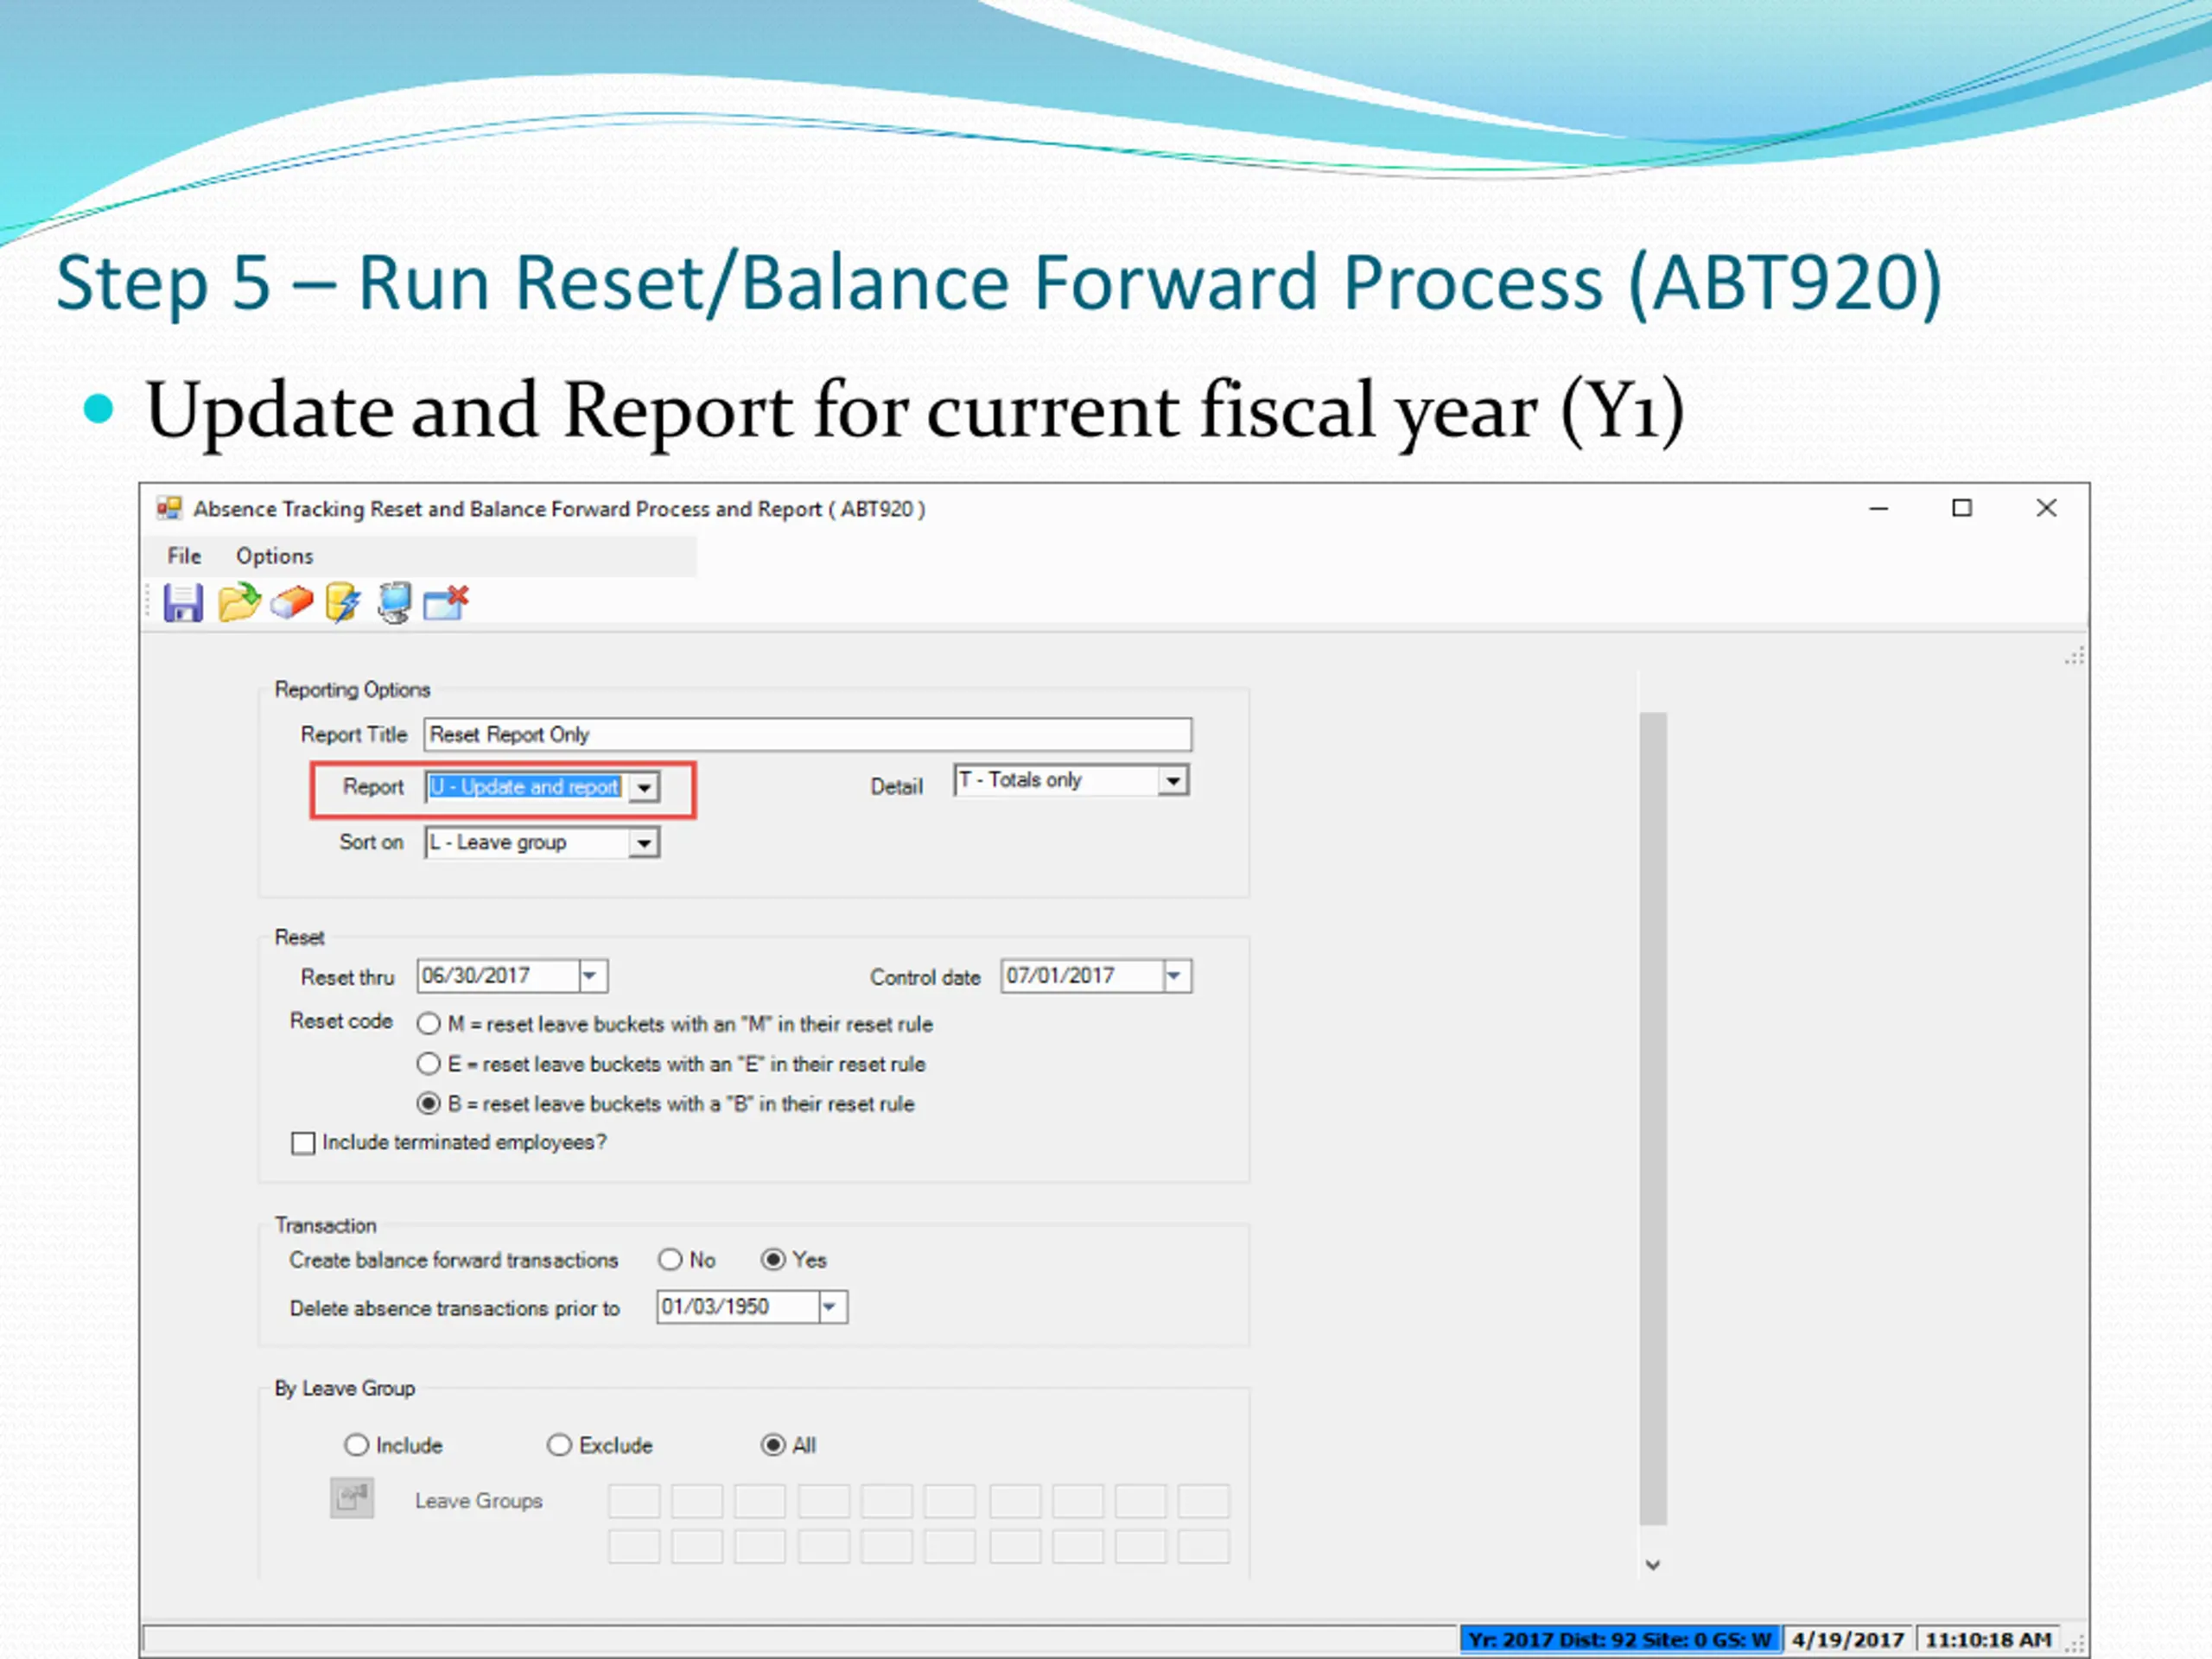Select the All leave group radio button
The image size is (2212, 1659).
(773, 1445)
